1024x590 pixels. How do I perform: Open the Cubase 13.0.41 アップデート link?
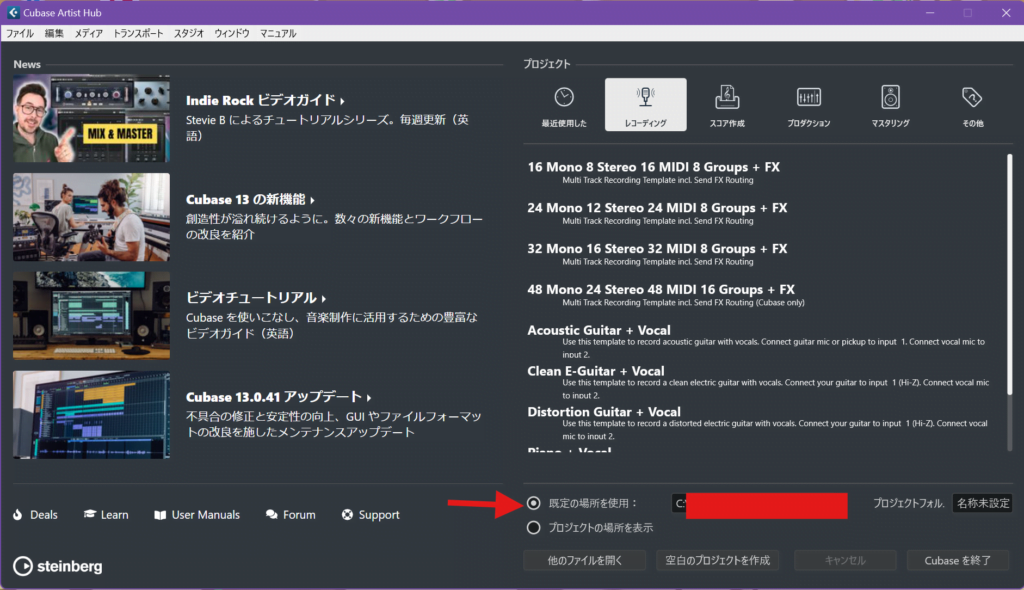(x=279, y=397)
